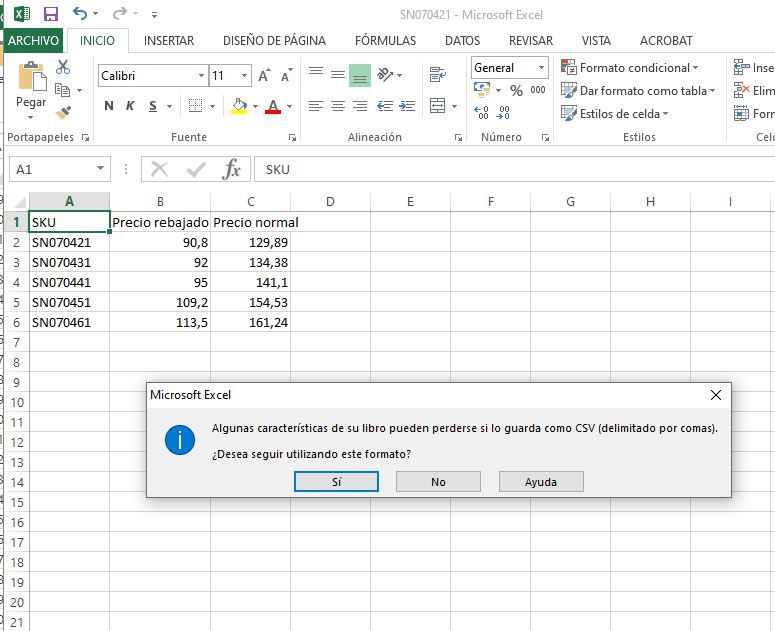Toggle bold N formatting
The height and width of the screenshot is (631, 775).
click(109, 106)
